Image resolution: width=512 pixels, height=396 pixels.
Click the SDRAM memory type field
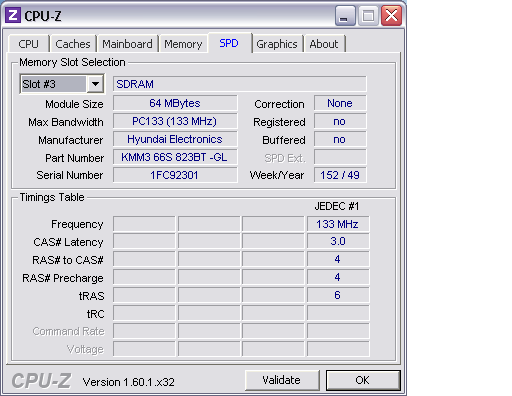point(240,84)
